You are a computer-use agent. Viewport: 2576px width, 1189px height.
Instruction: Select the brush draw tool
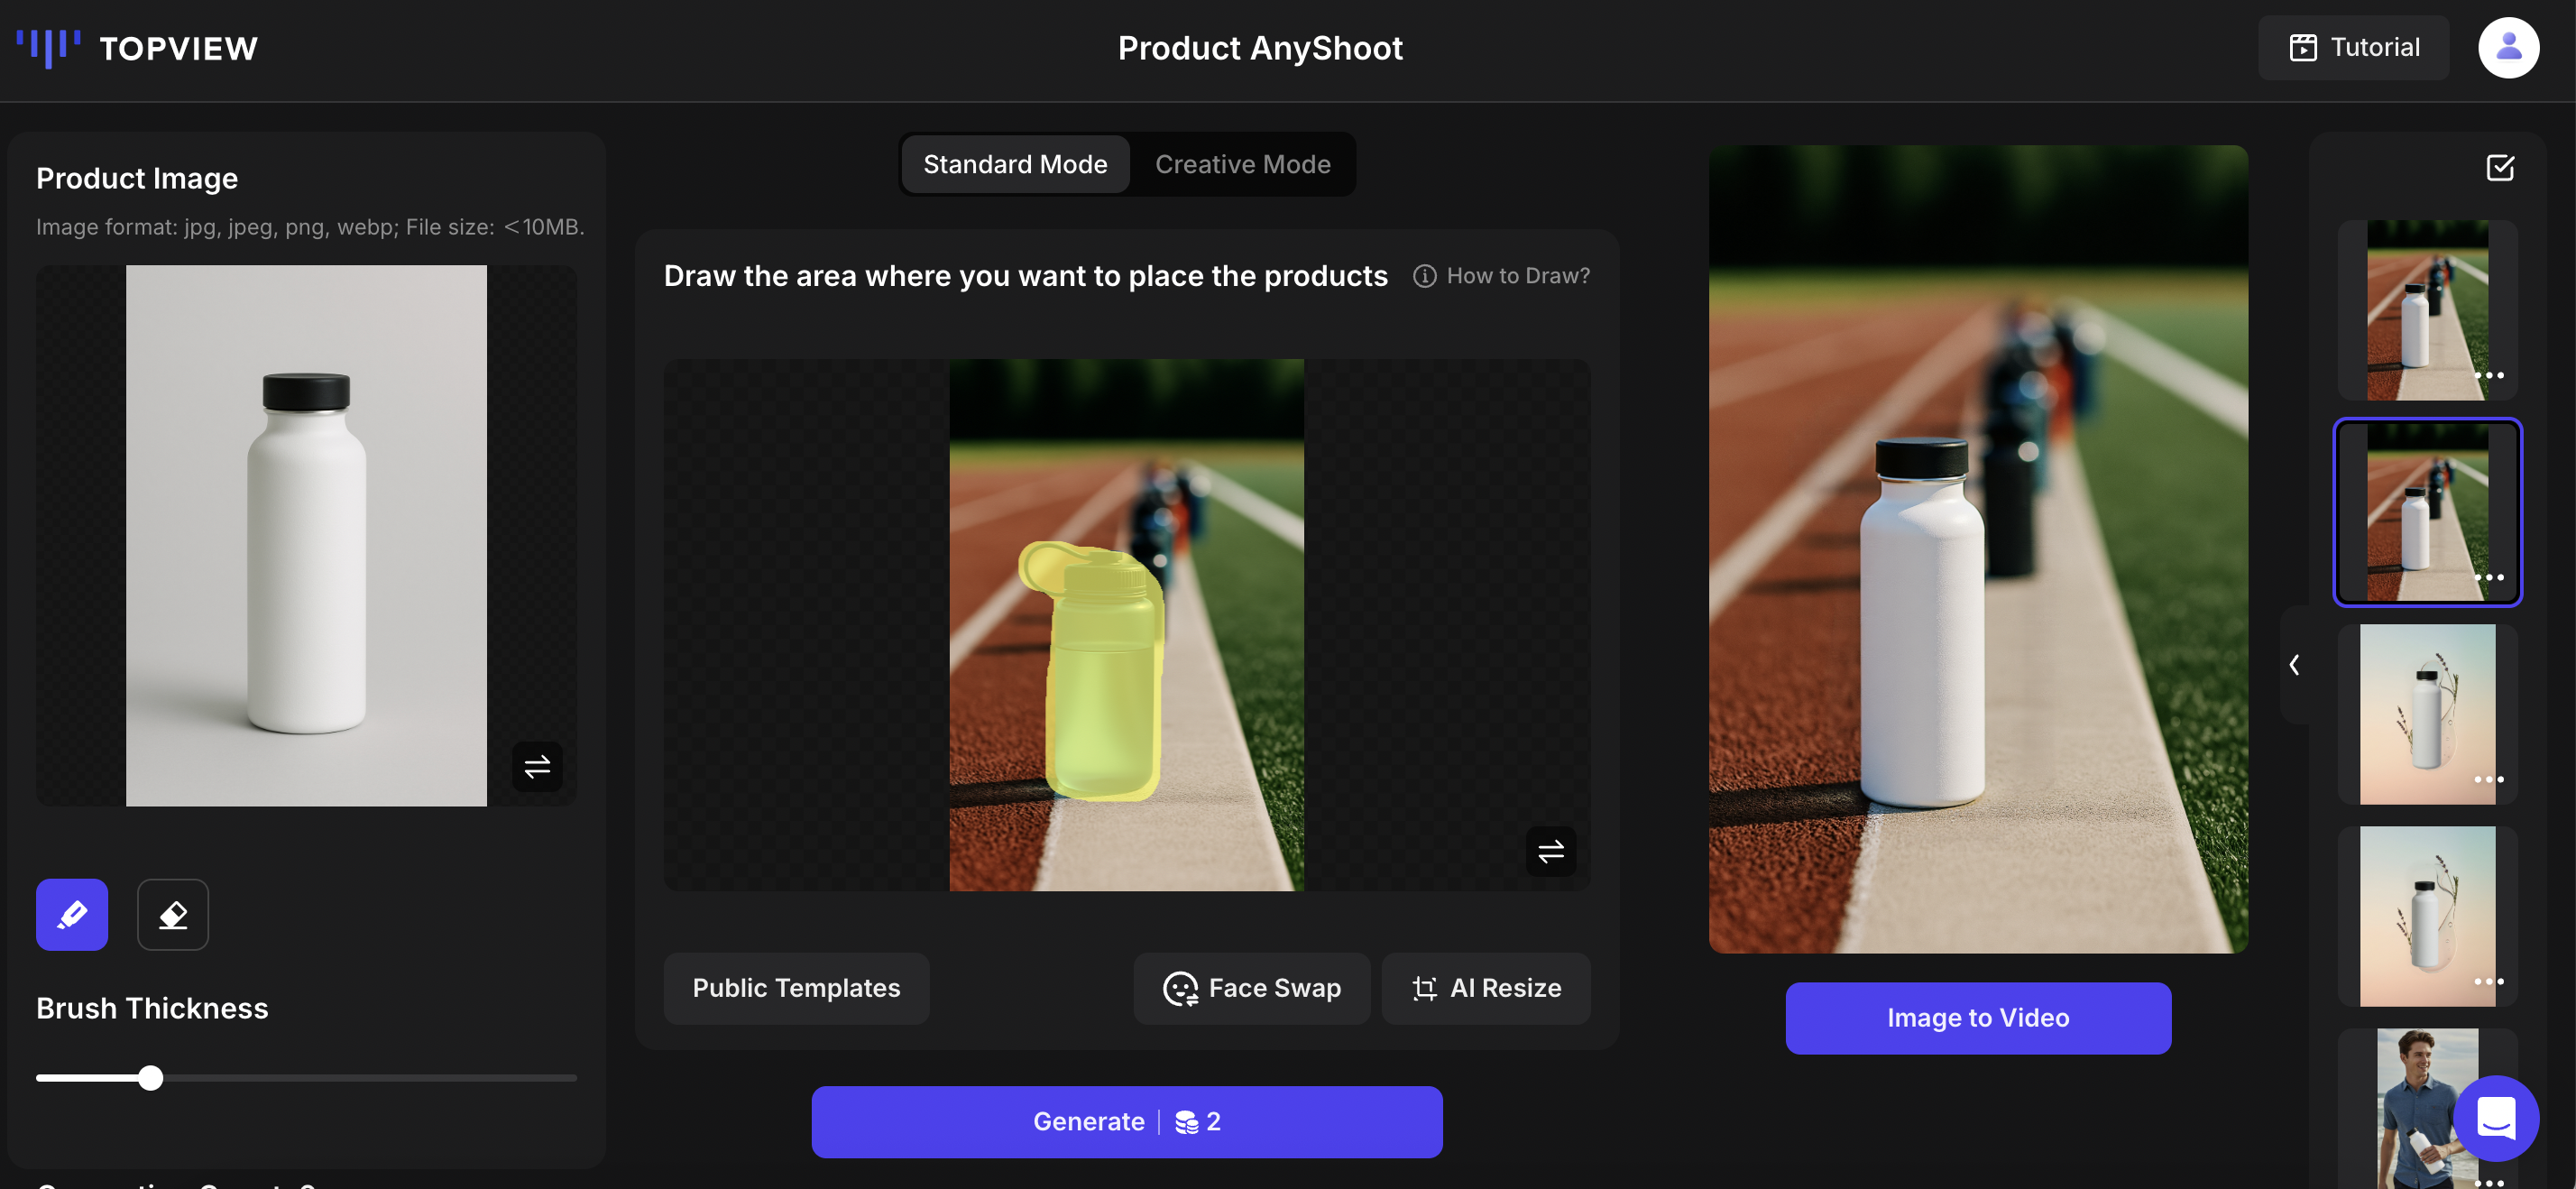pos(72,914)
